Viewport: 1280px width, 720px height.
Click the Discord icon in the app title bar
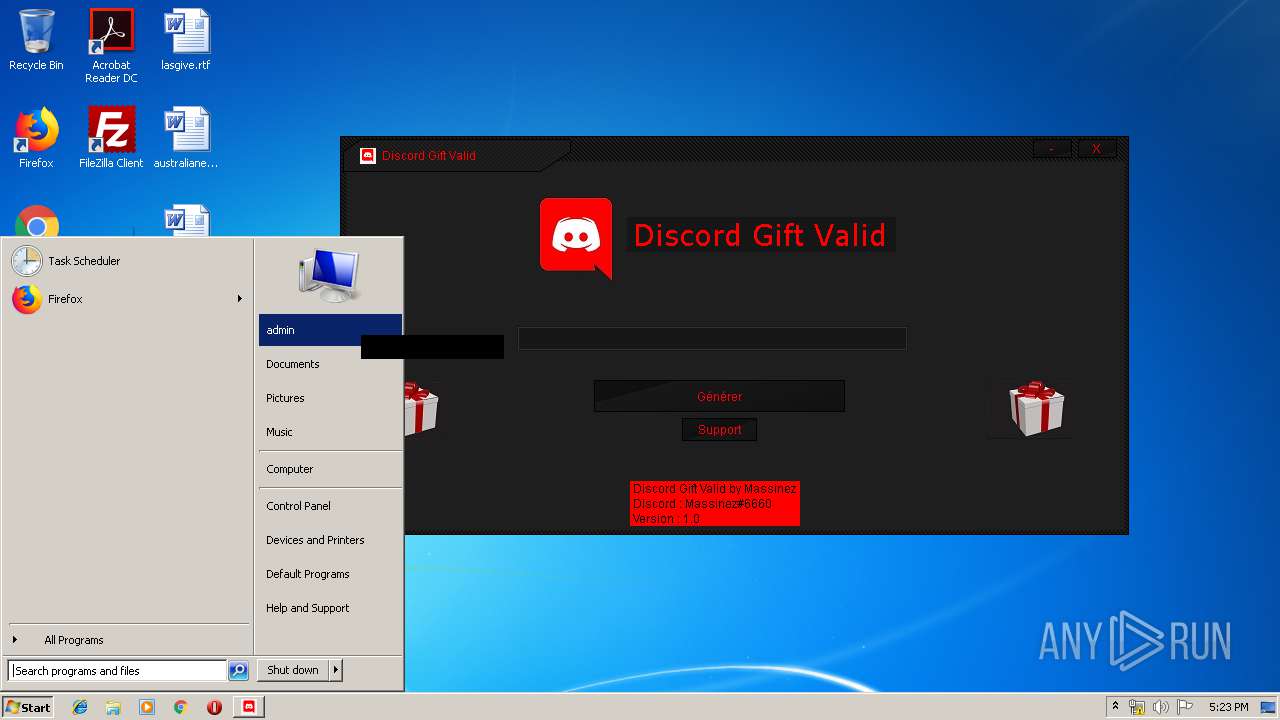coord(368,155)
